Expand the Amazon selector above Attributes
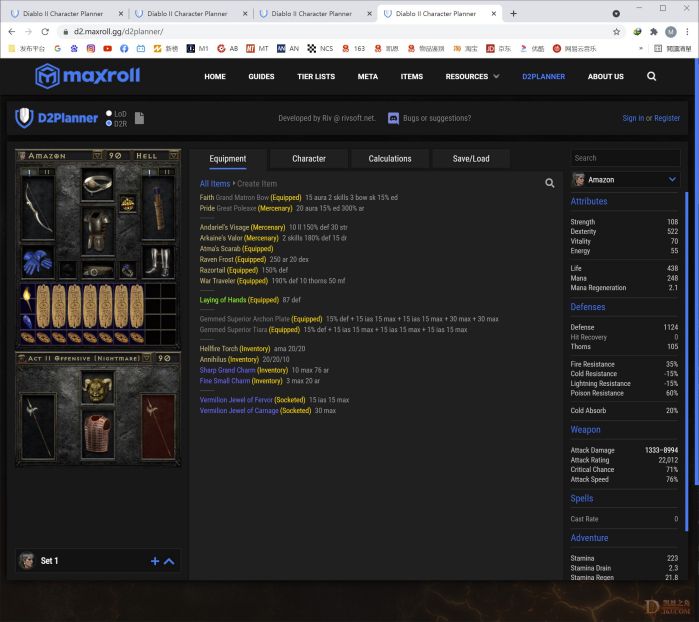Image resolution: width=699 pixels, height=622 pixels. (625, 180)
